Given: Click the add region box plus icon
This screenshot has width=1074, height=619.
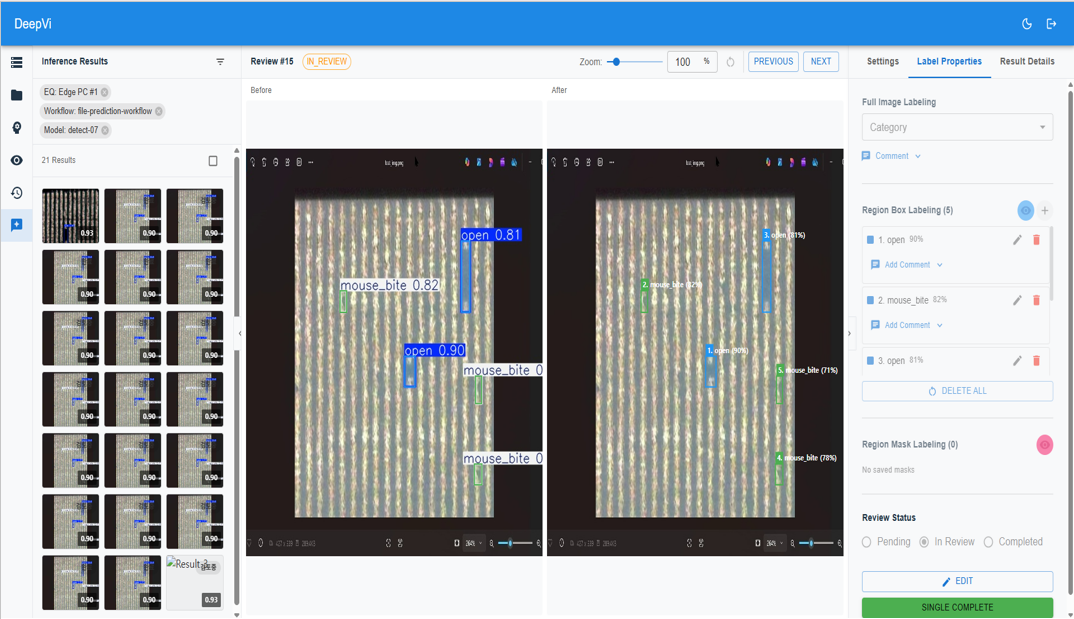Looking at the screenshot, I should click(1045, 211).
